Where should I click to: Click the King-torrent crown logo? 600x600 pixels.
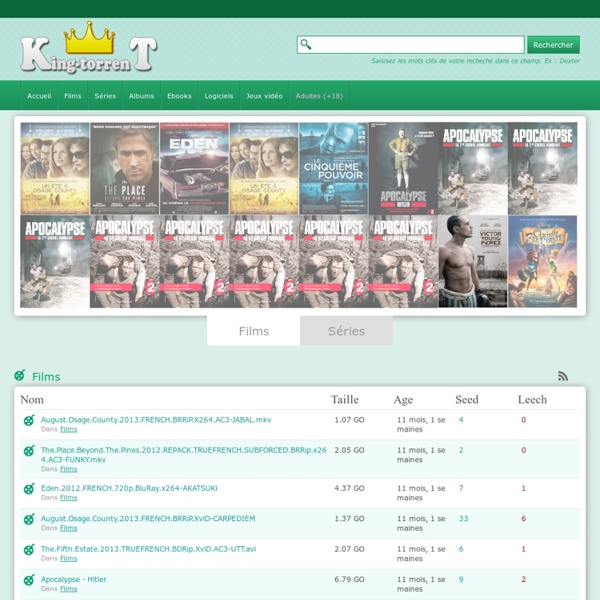[88, 47]
